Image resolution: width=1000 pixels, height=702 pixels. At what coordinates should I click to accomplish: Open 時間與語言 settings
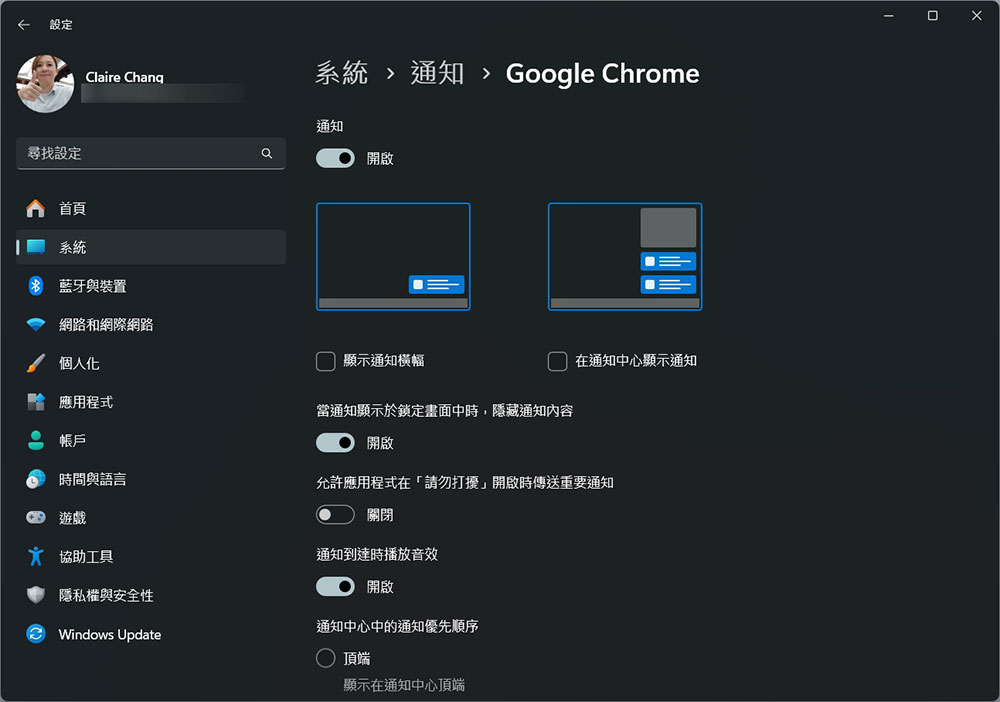tap(151, 479)
